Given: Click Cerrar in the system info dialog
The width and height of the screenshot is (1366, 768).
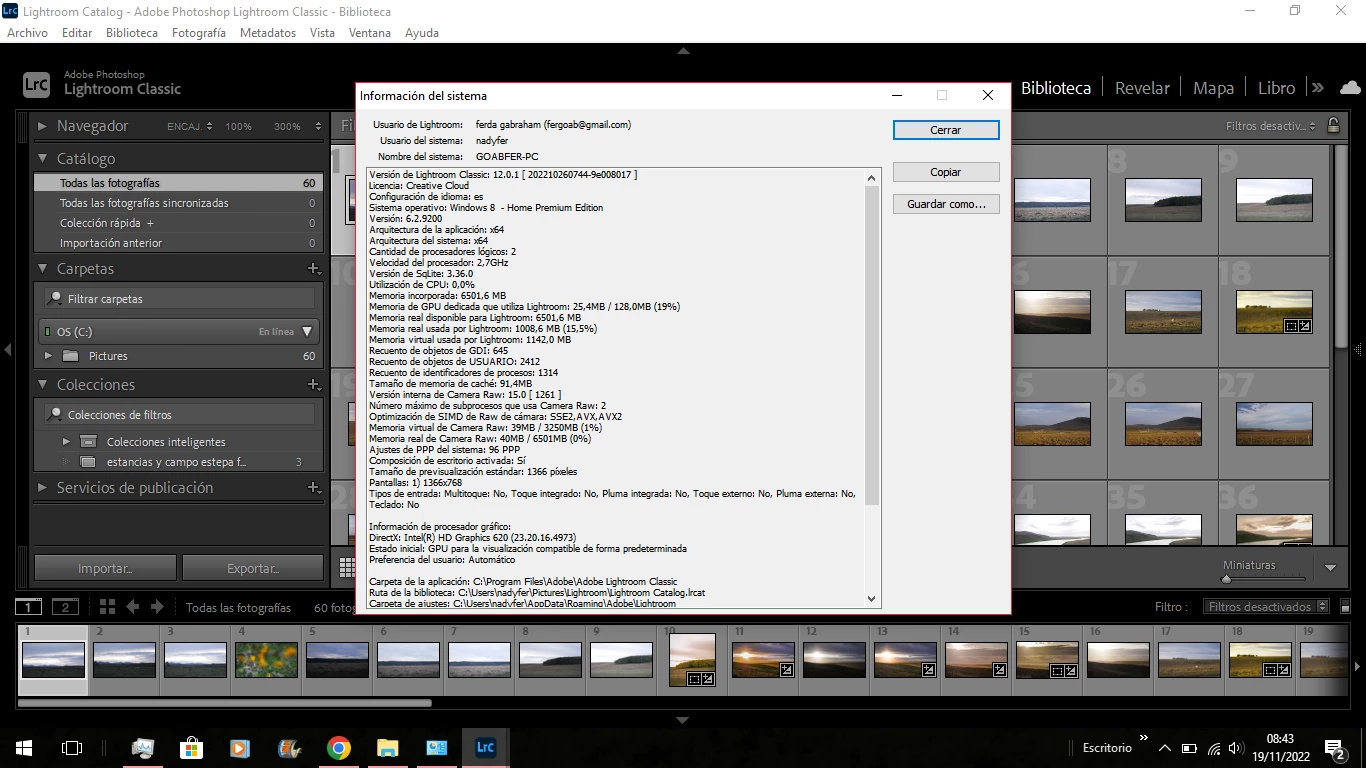Looking at the screenshot, I should pyautogui.click(x=946, y=130).
